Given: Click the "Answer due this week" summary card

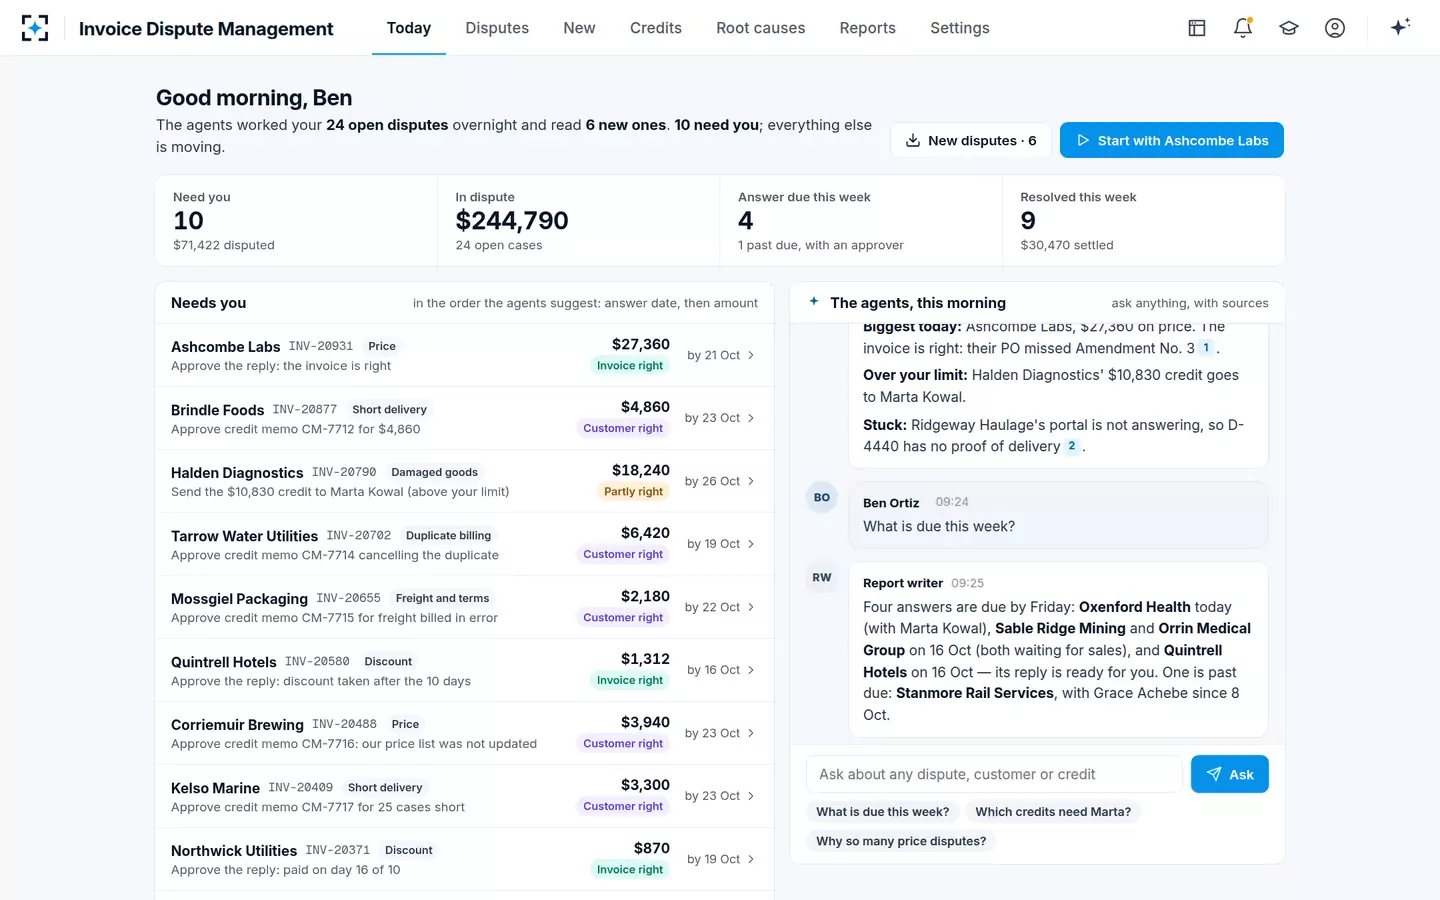Looking at the screenshot, I should coord(861,221).
